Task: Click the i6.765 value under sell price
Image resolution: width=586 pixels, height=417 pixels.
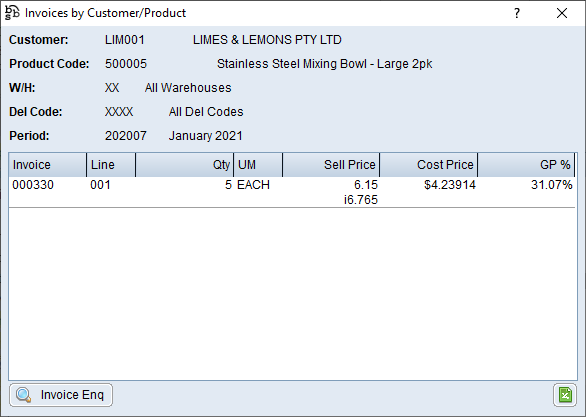Action: pyautogui.click(x=361, y=200)
